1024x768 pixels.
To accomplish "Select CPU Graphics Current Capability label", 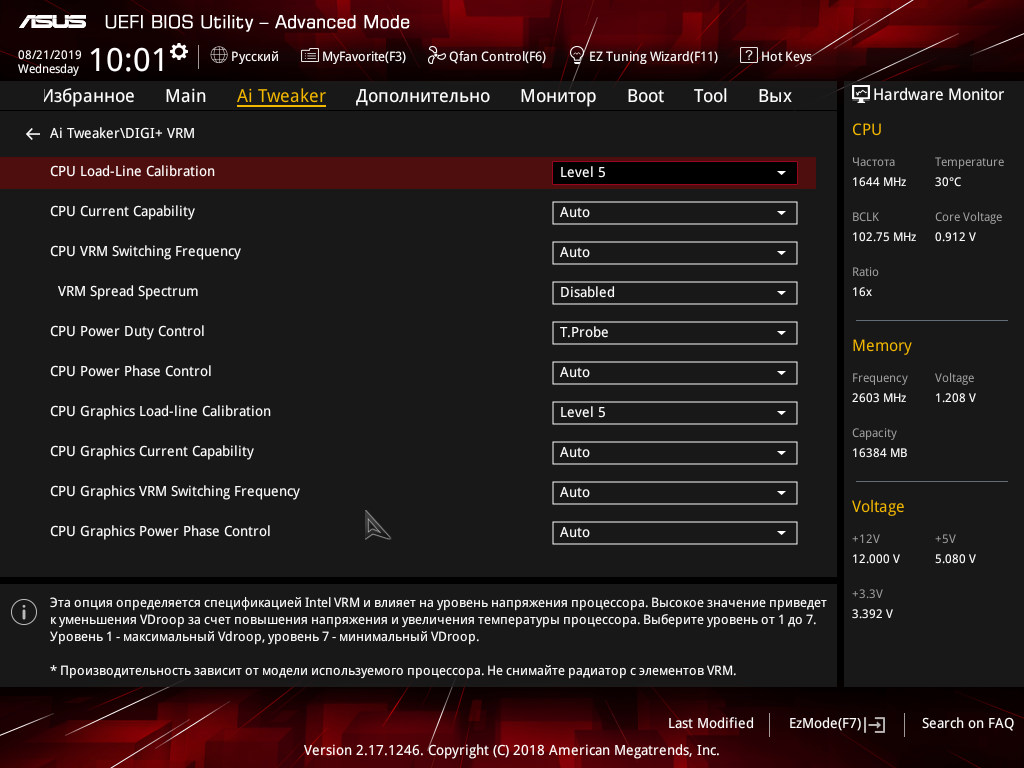I will coord(152,451).
